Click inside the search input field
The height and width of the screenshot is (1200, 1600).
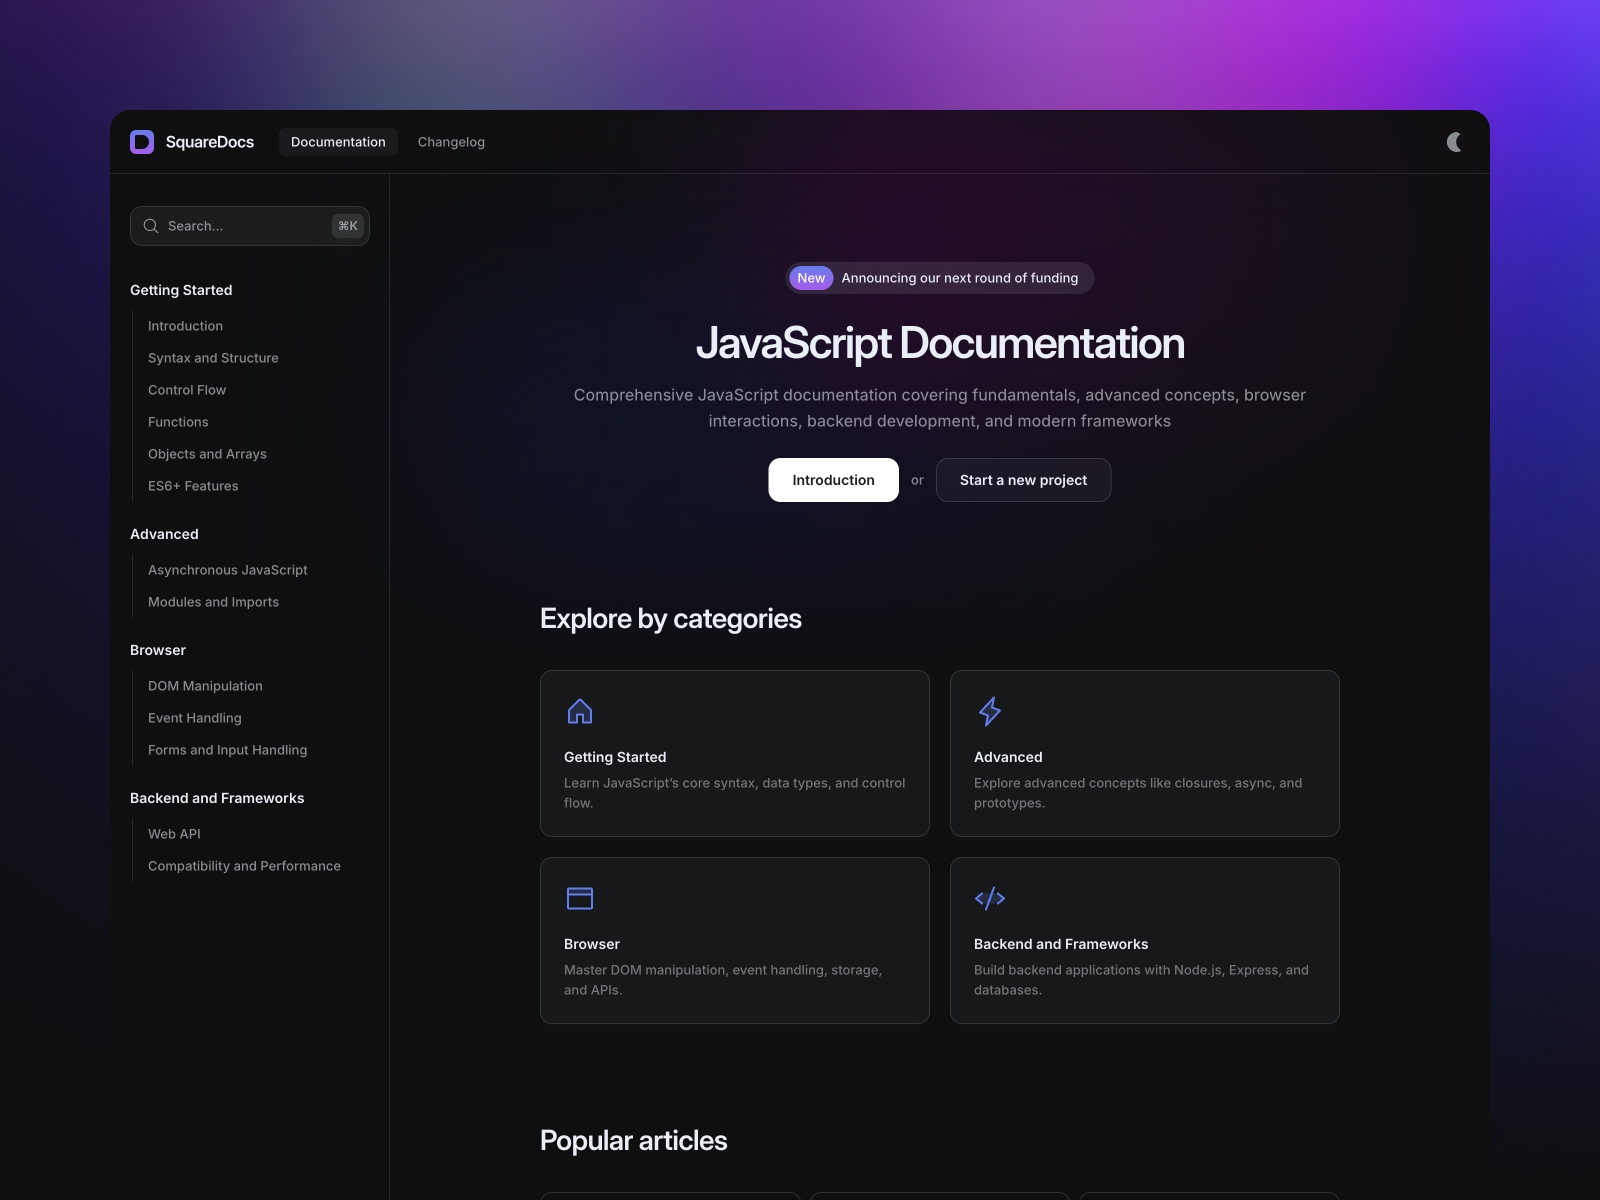[x=240, y=226]
